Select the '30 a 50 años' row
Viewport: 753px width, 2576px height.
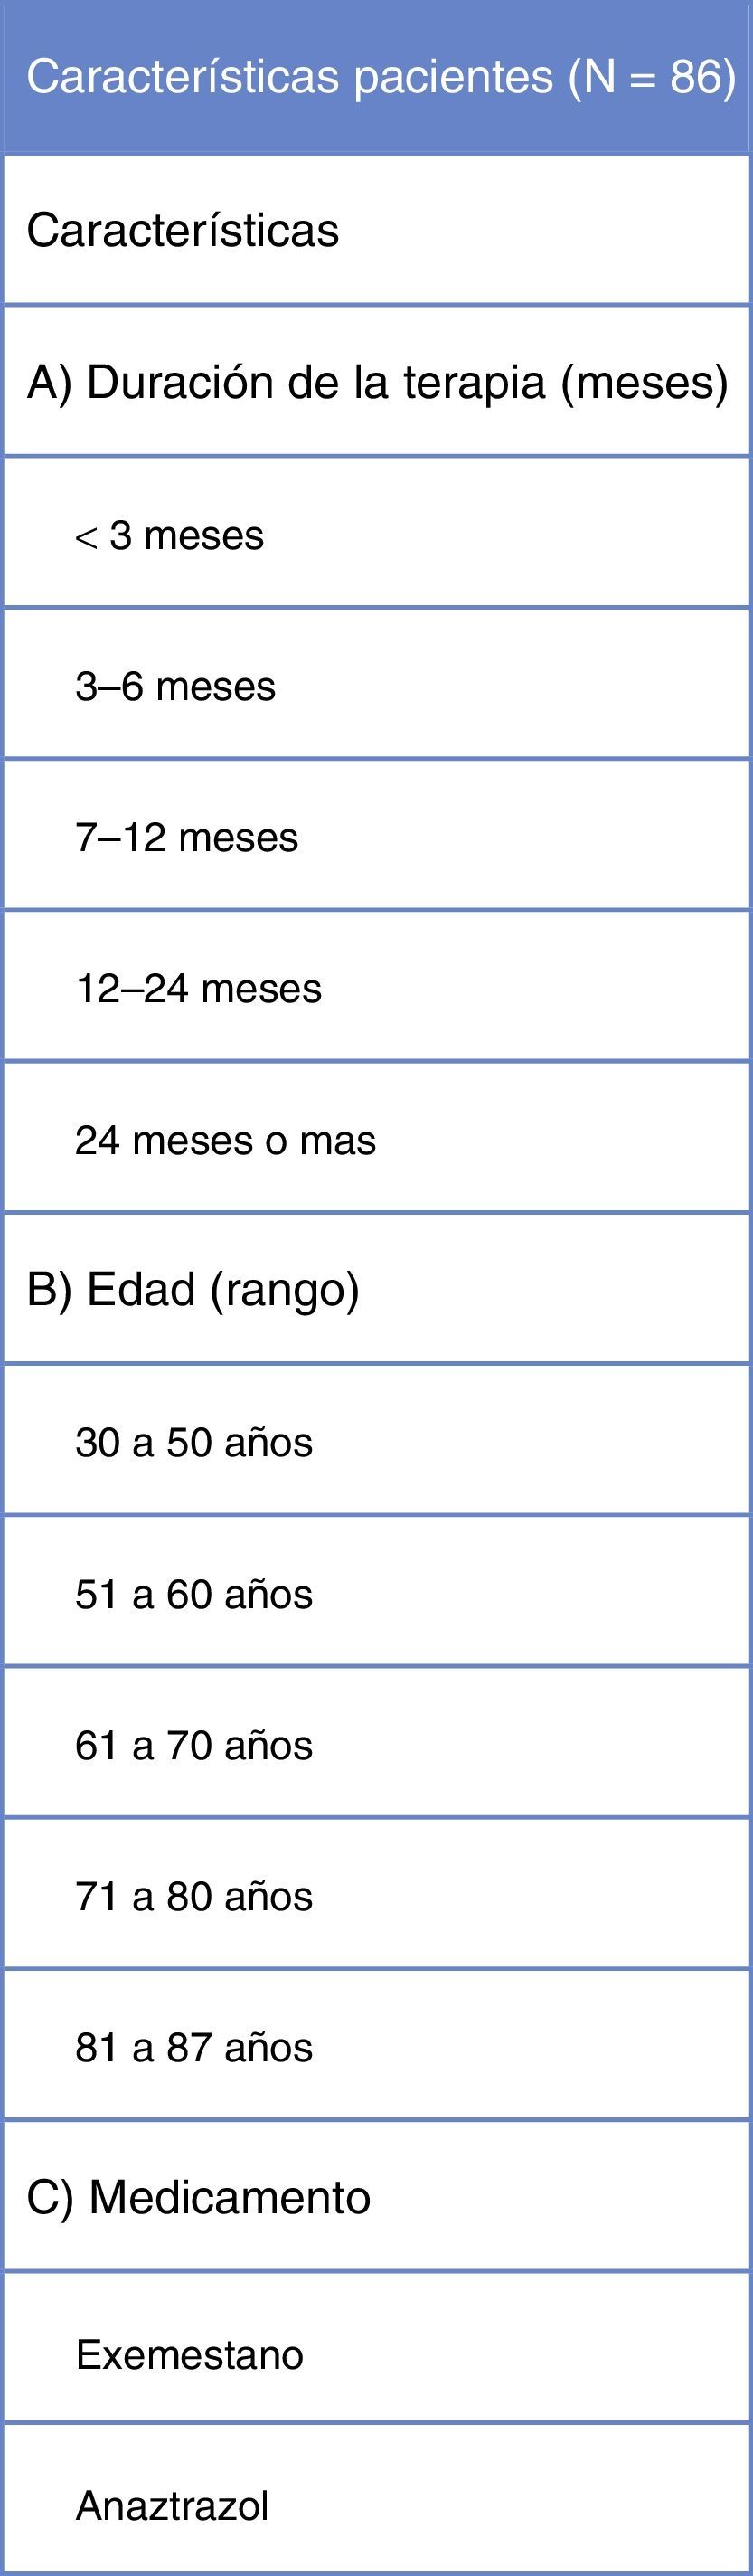click(x=193, y=1443)
